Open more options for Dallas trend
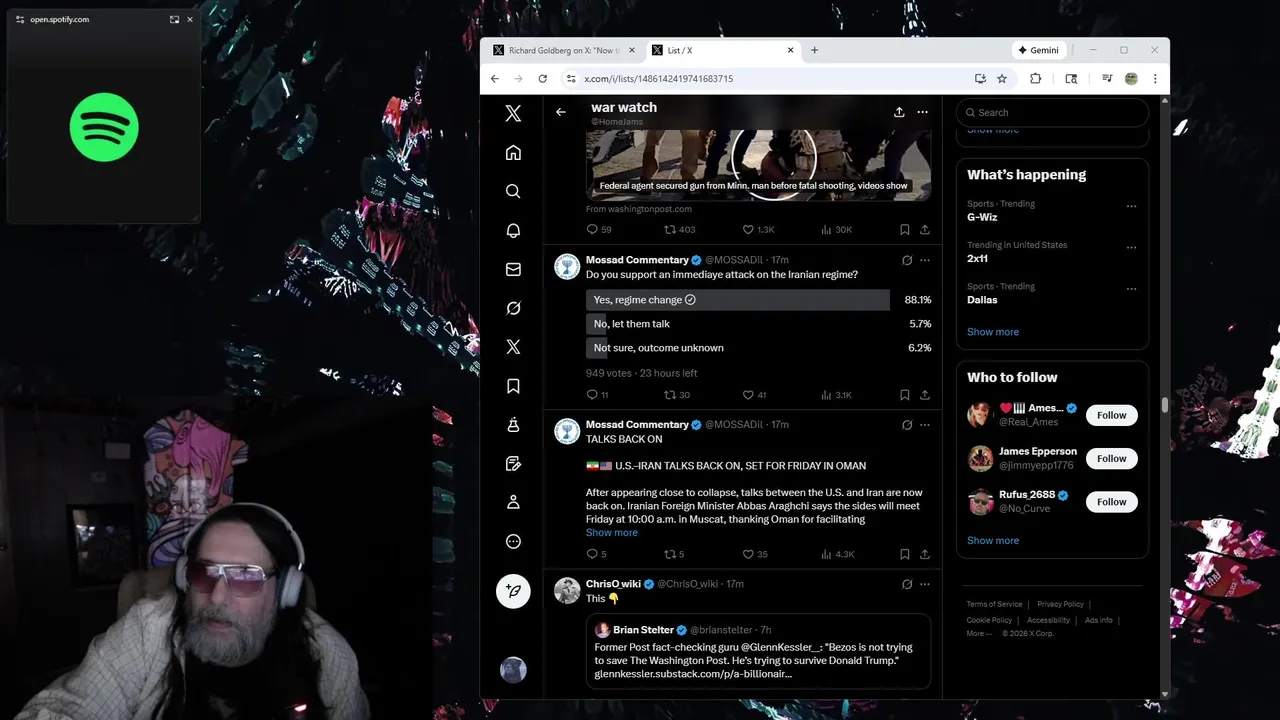 click(1131, 289)
